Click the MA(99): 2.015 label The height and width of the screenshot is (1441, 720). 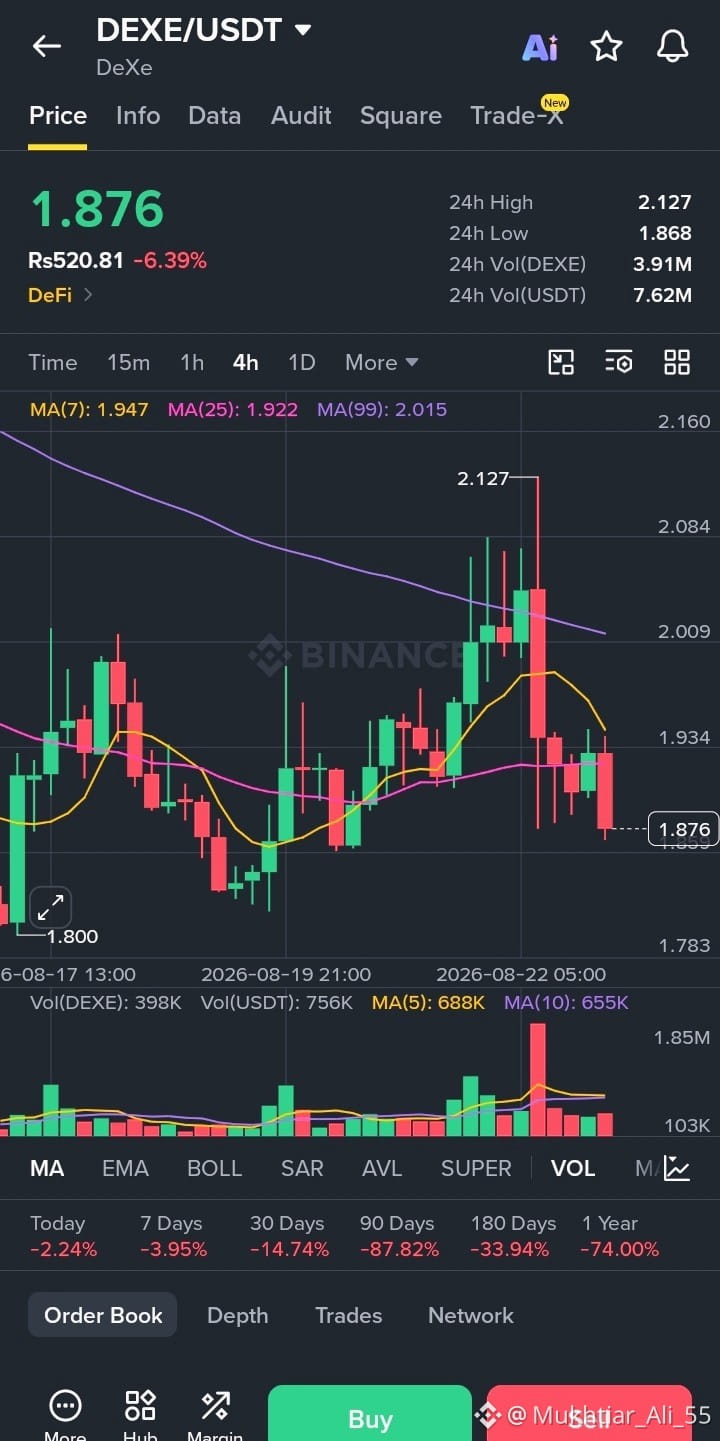382,409
